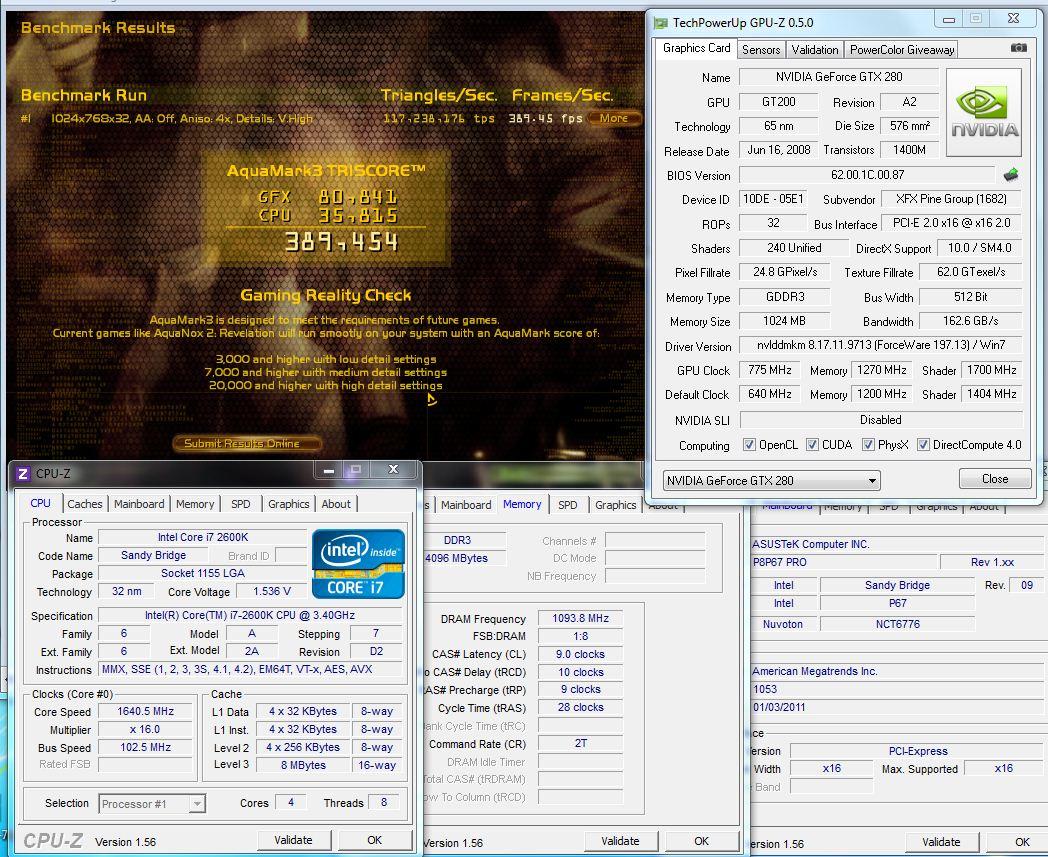Click the Bus Speed value 102.5 MHz
The image size is (1048, 857).
point(146,747)
